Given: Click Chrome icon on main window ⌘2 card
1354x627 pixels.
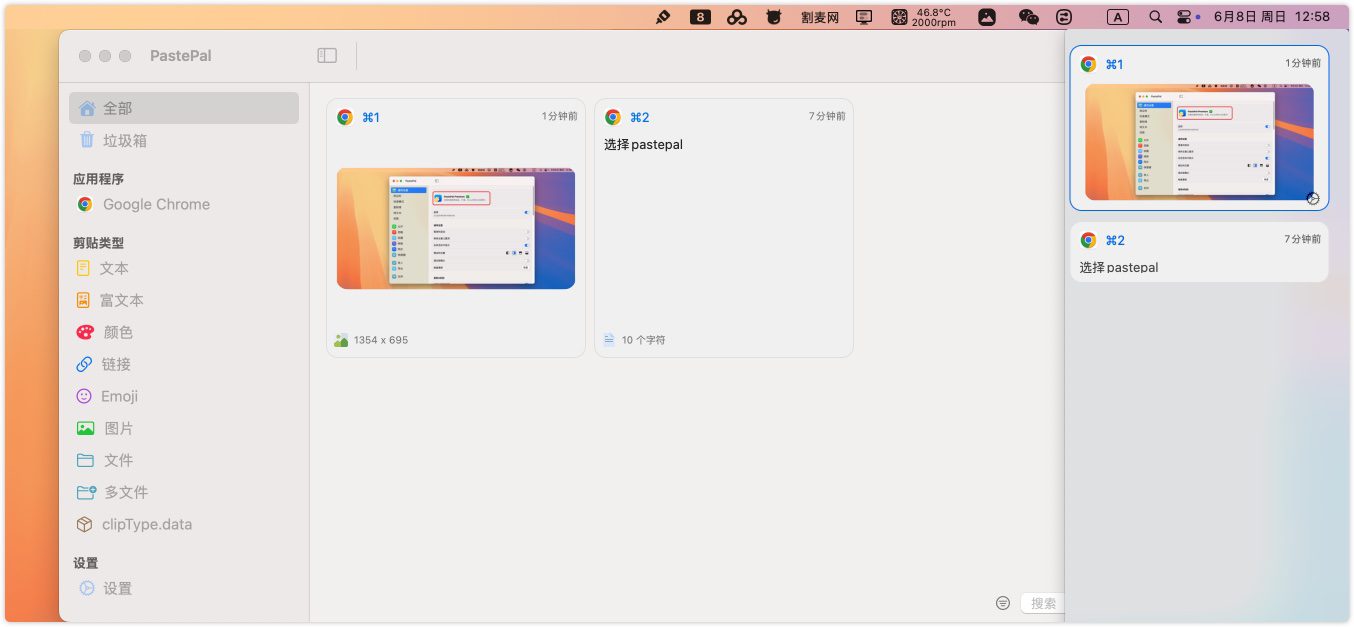Looking at the screenshot, I should click(613, 117).
